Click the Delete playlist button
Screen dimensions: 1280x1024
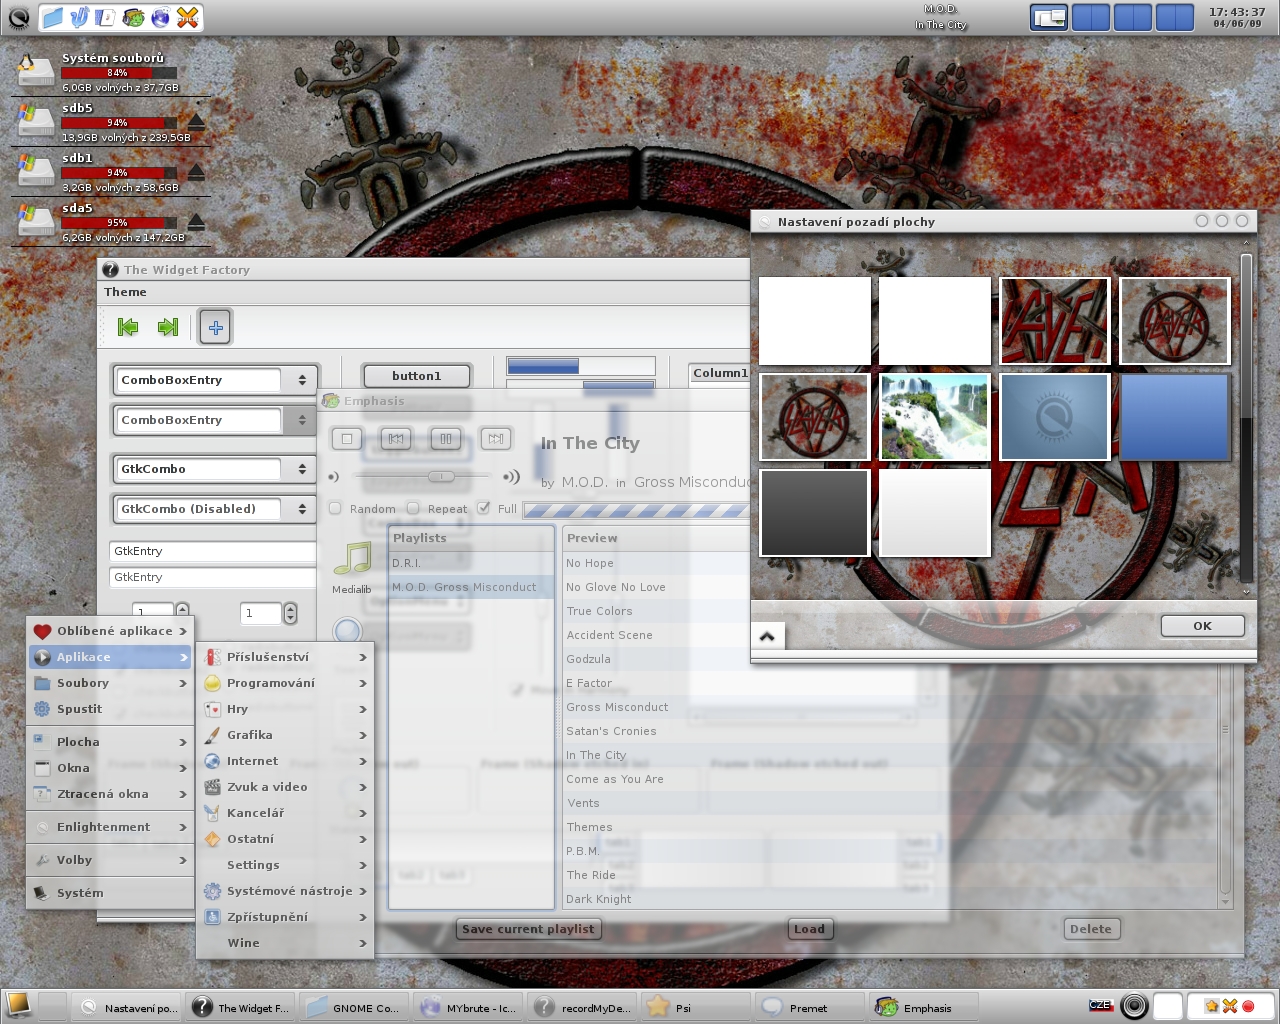[1090, 929]
